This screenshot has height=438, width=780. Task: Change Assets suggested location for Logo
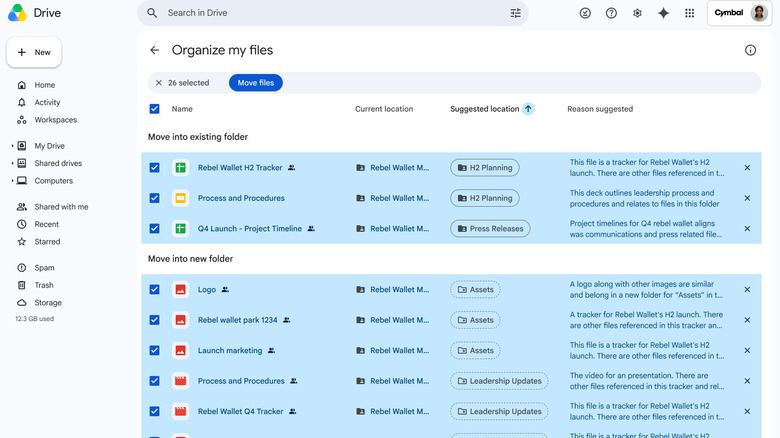tap(475, 289)
